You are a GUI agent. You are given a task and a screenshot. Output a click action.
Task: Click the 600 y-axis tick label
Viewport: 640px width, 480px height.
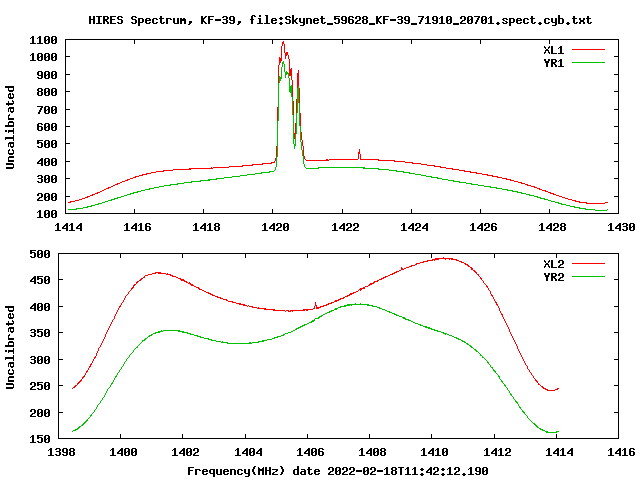pyautogui.click(x=47, y=127)
